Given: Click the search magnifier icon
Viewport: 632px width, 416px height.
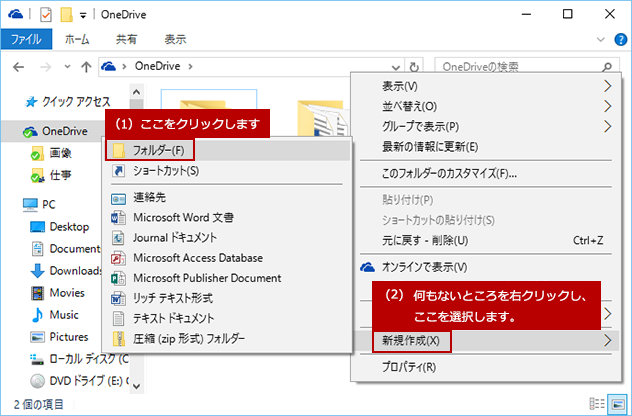Looking at the screenshot, I should pyautogui.click(x=607, y=67).
